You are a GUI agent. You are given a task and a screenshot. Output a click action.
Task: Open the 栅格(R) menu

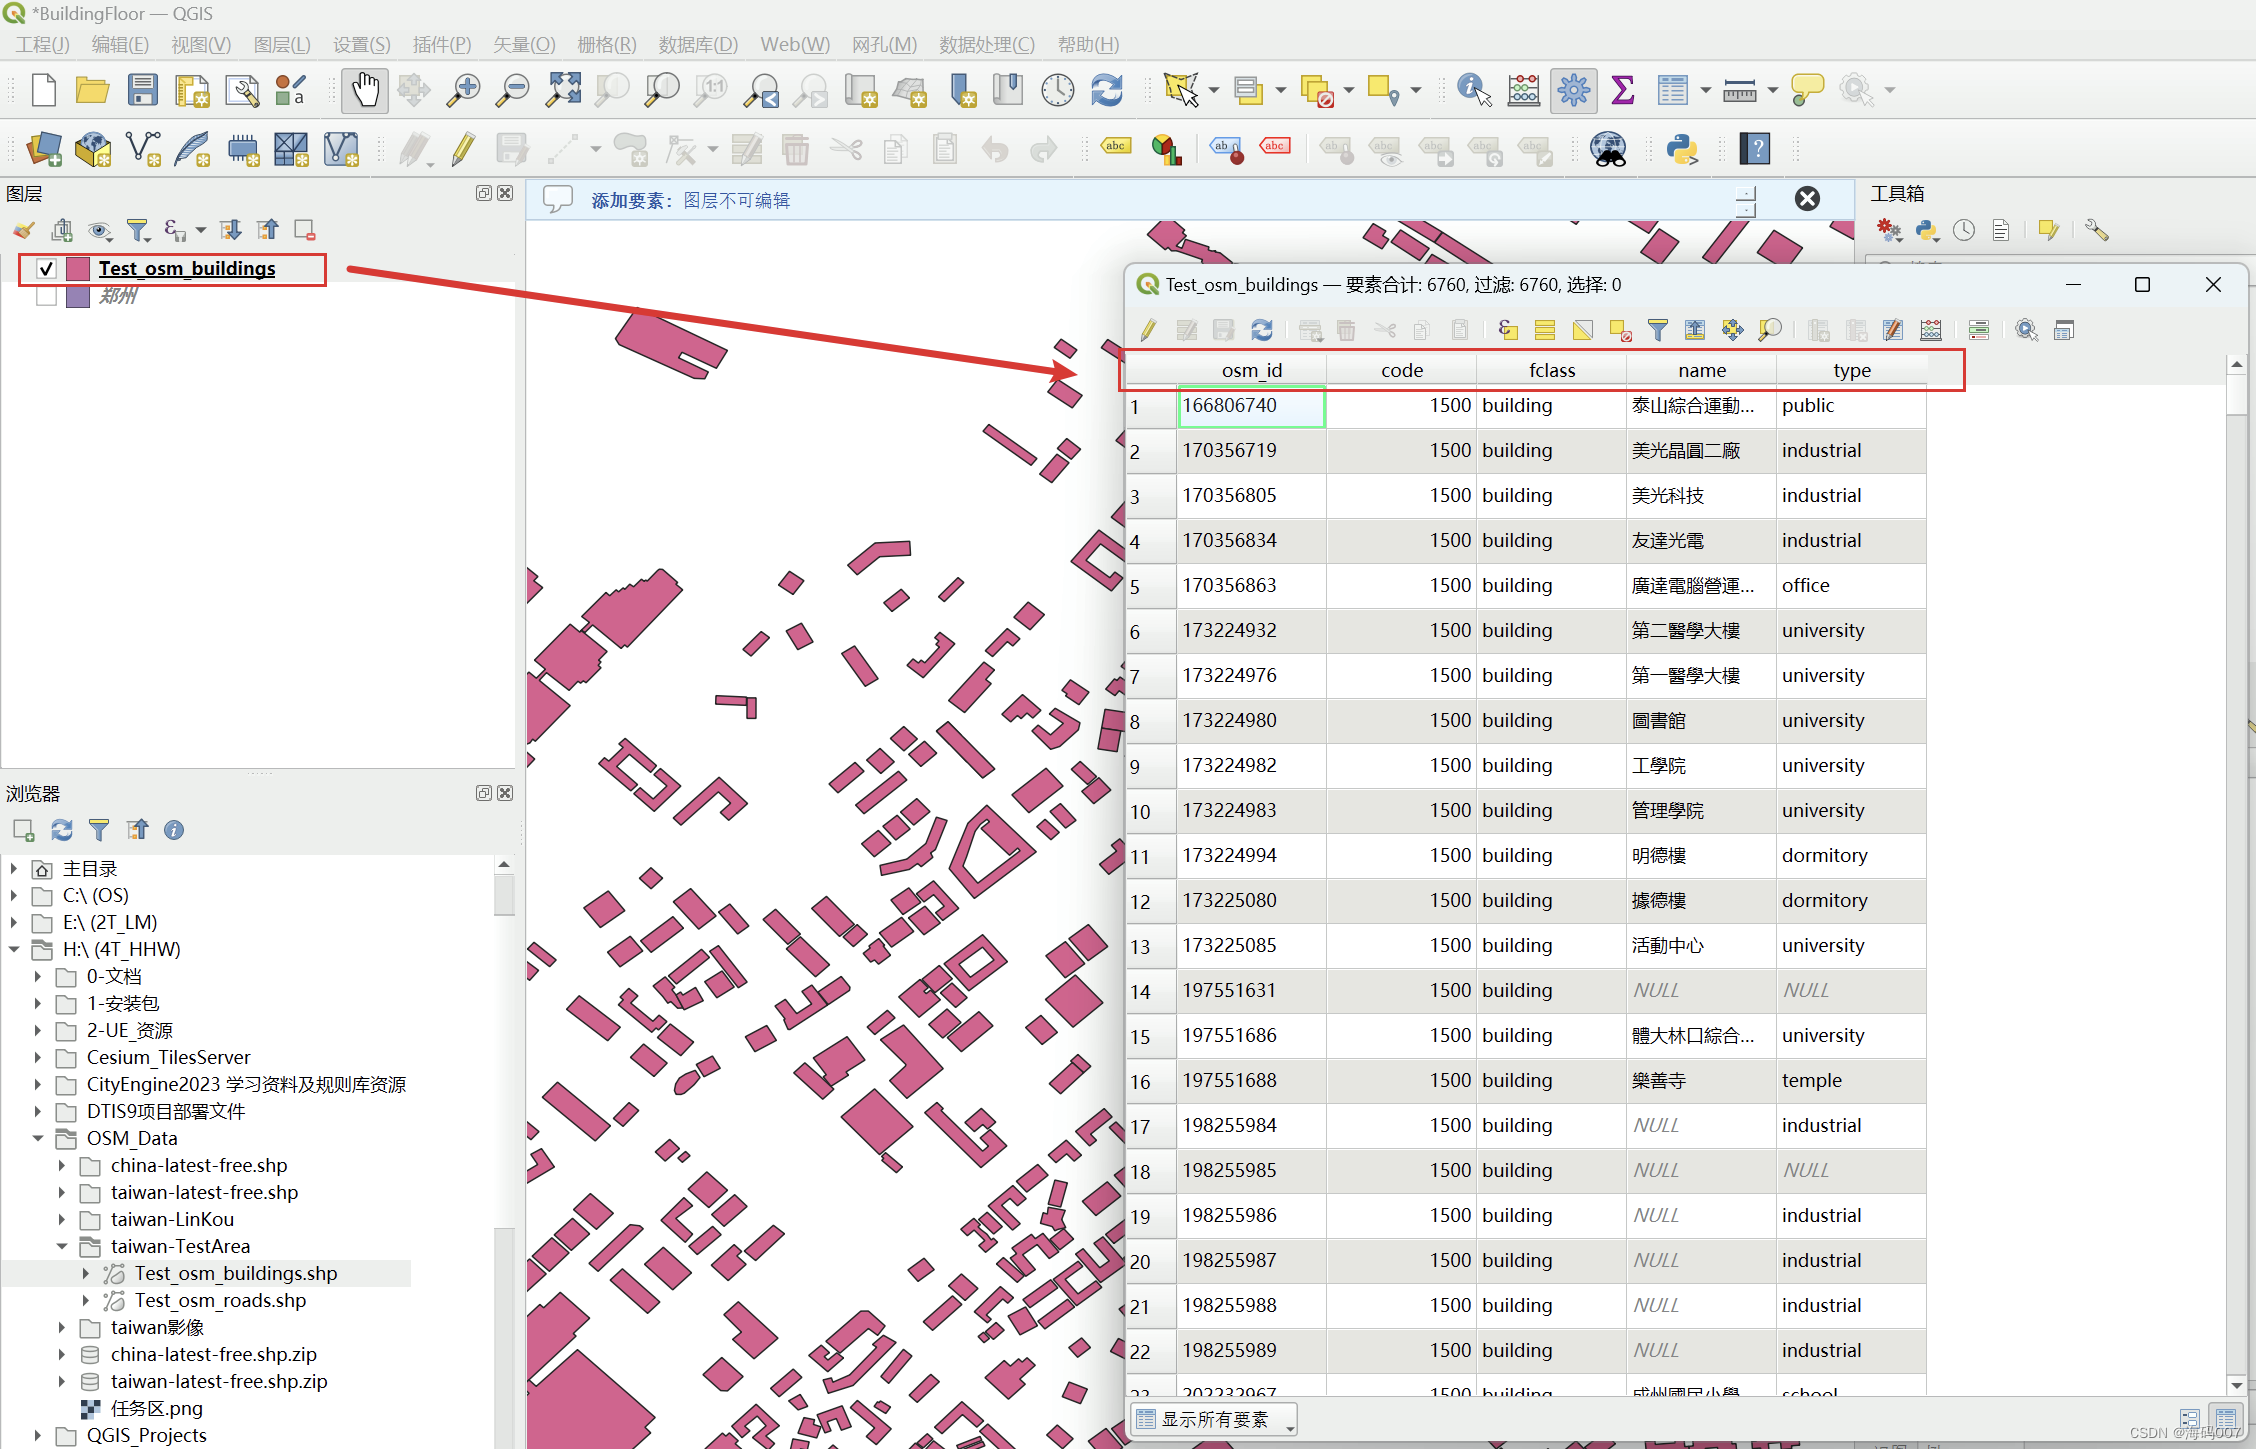(607, 45)
